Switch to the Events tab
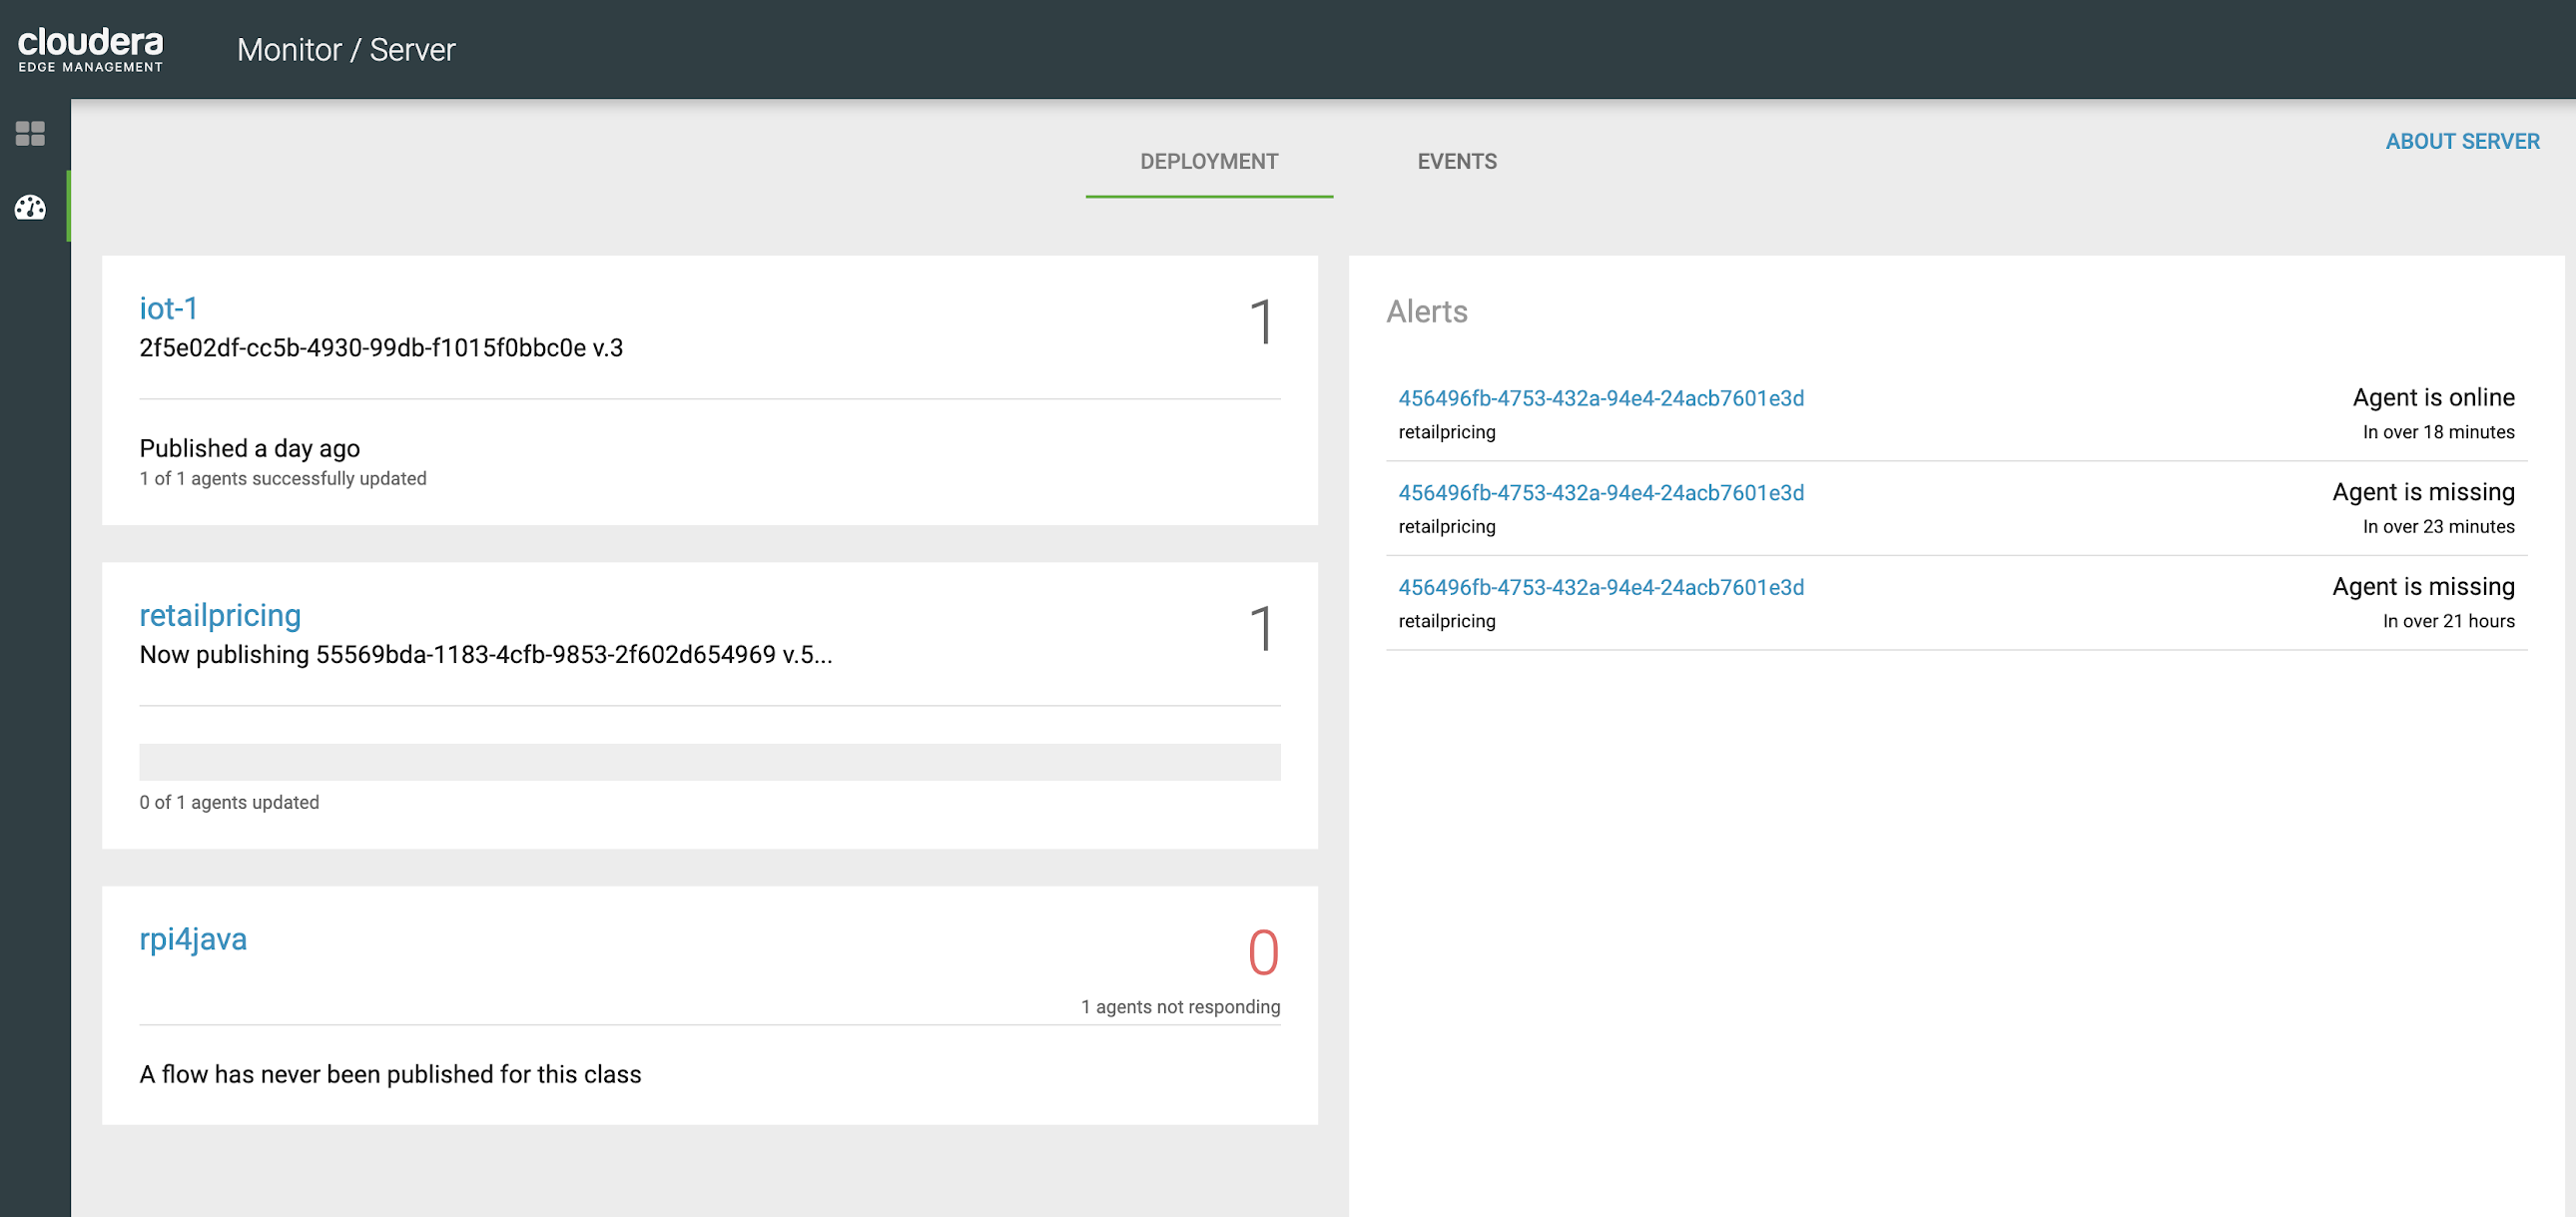Image resolution: width=2576 pixels, height=1217 pixels. tap(1456, 161)
